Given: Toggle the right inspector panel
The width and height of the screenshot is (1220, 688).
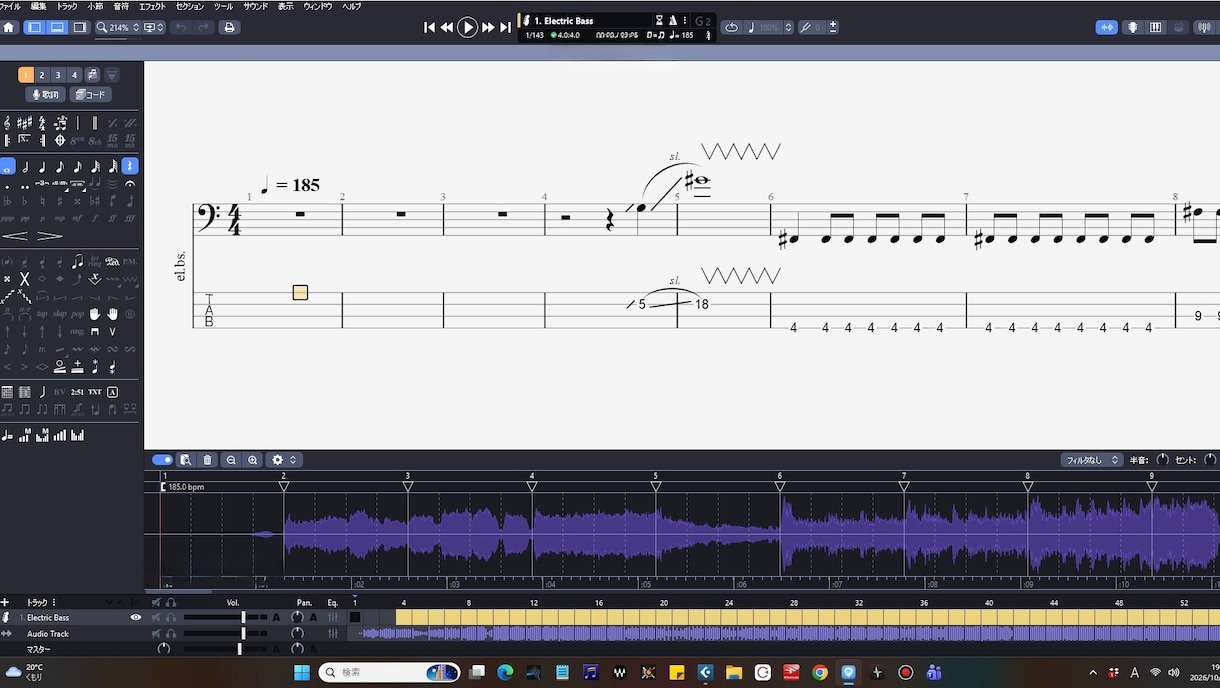Looking at the screenshot, I should [x=80, y=27].
